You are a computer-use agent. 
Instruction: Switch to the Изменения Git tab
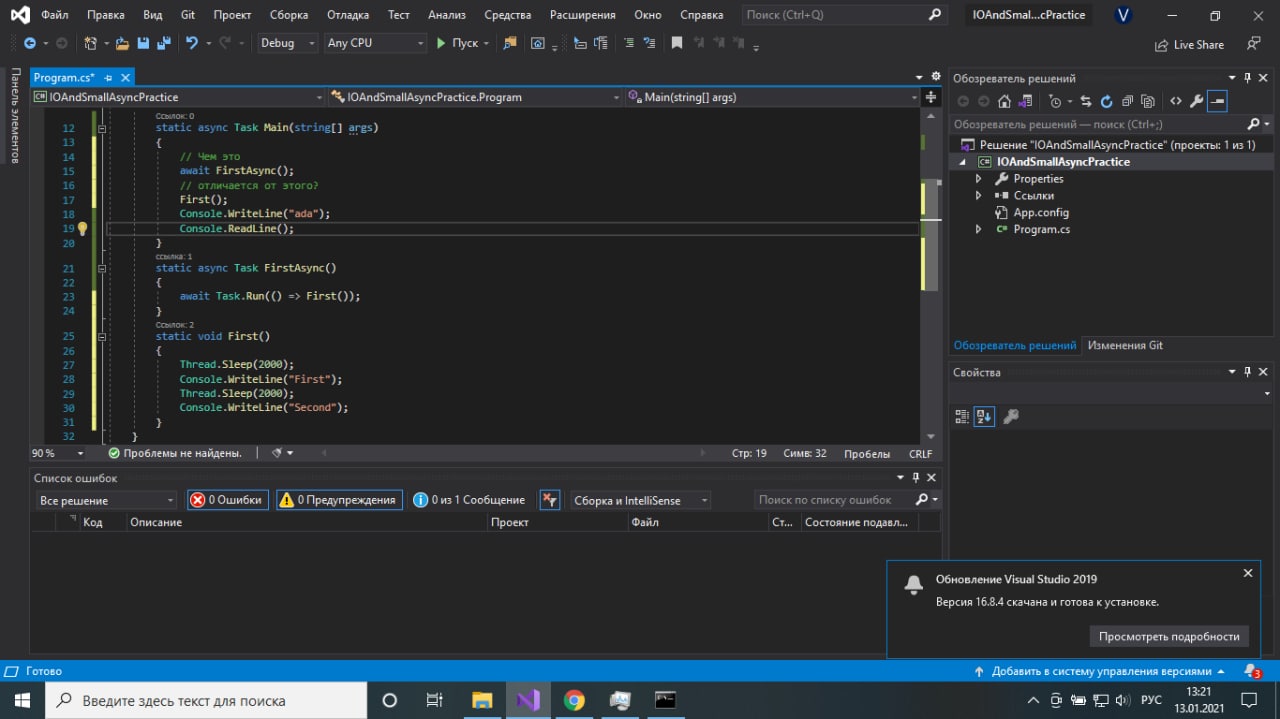[1125, 345]
